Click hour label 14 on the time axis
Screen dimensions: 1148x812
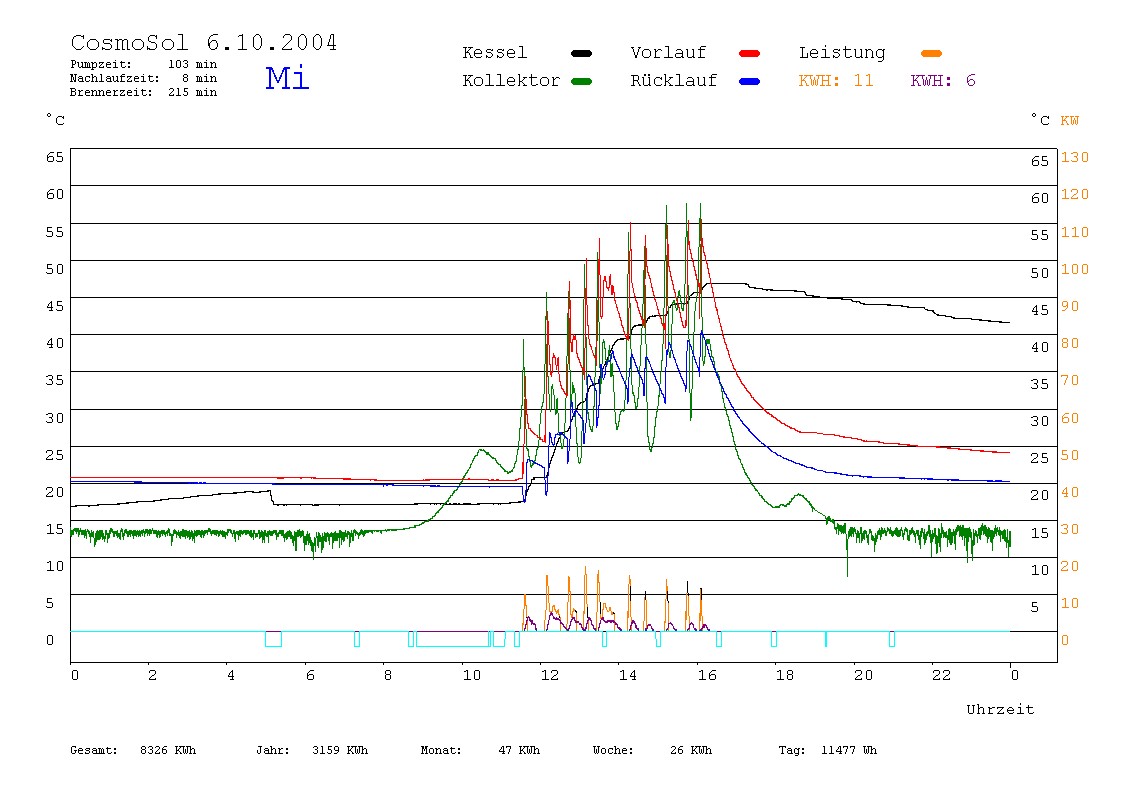pos(627,675)
